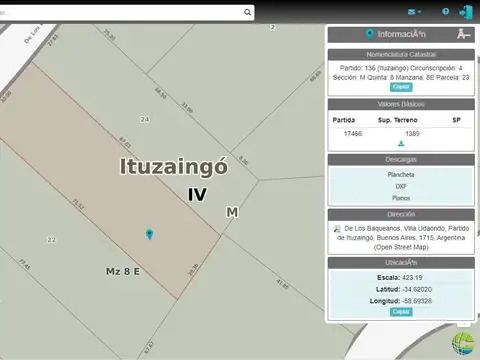Select parcel number 2 on the map
Image resolution: width=480 pixels, height=360 pixels.
[273, 27]
